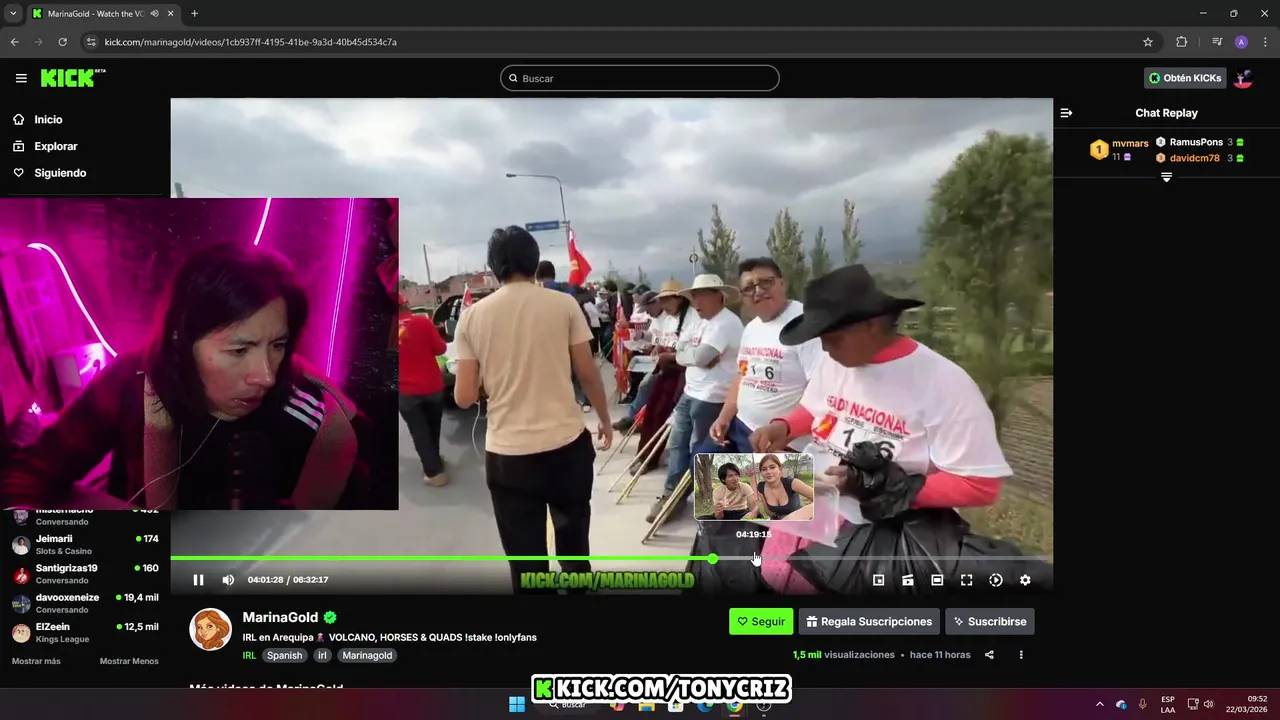Open RamusPons gifter profile
Screen dimensions: 1280x720
pyautogui.click(x=1196, y=142)
